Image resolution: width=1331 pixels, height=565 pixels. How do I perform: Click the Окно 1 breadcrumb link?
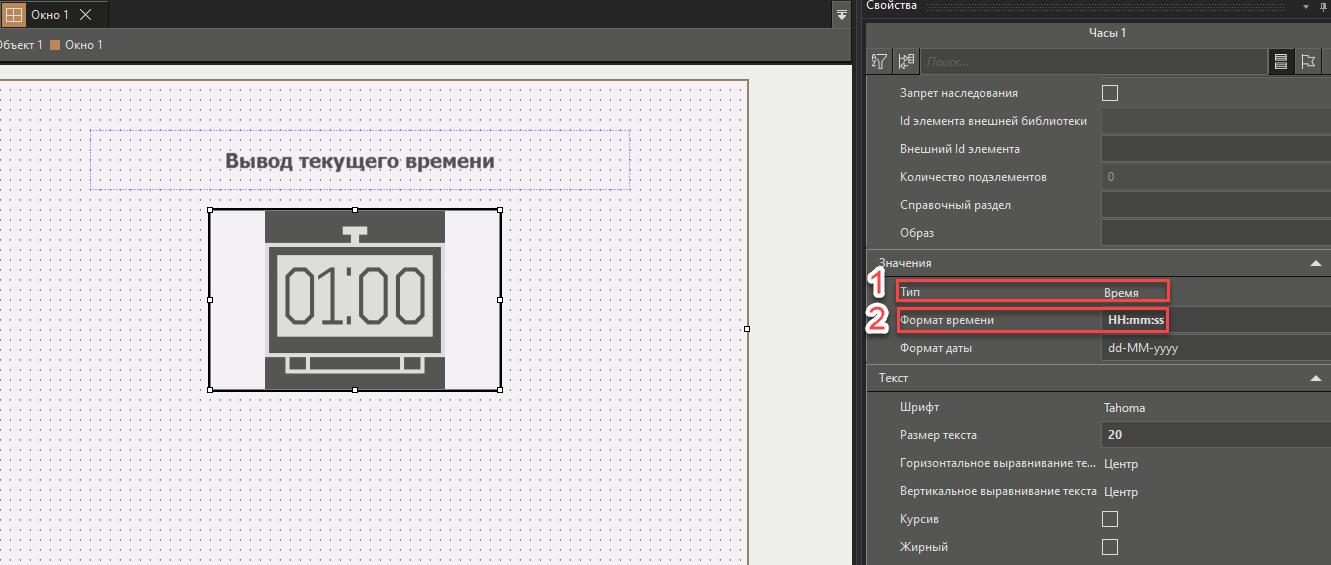(x=83, y=45)
